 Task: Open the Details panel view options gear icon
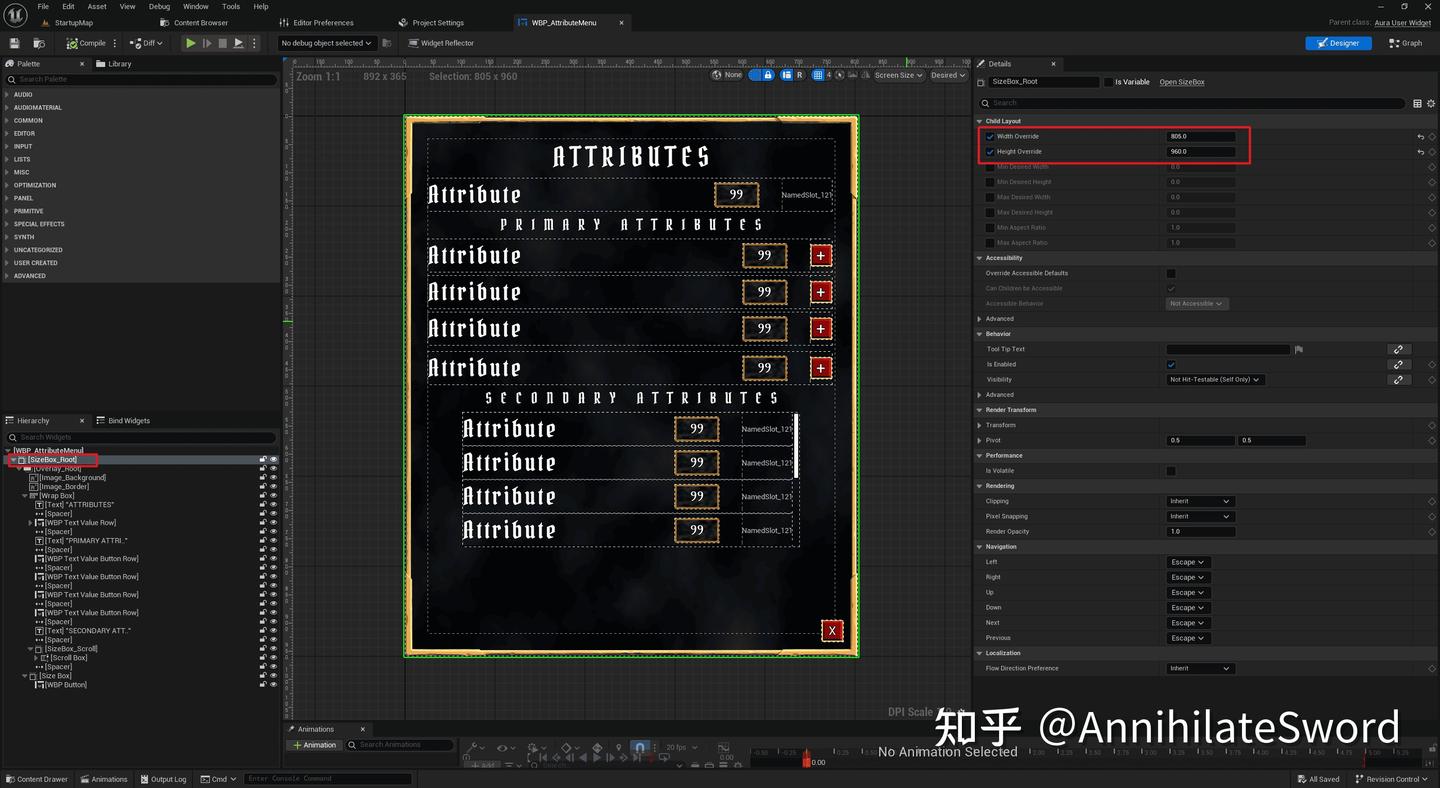point(1430,103)
